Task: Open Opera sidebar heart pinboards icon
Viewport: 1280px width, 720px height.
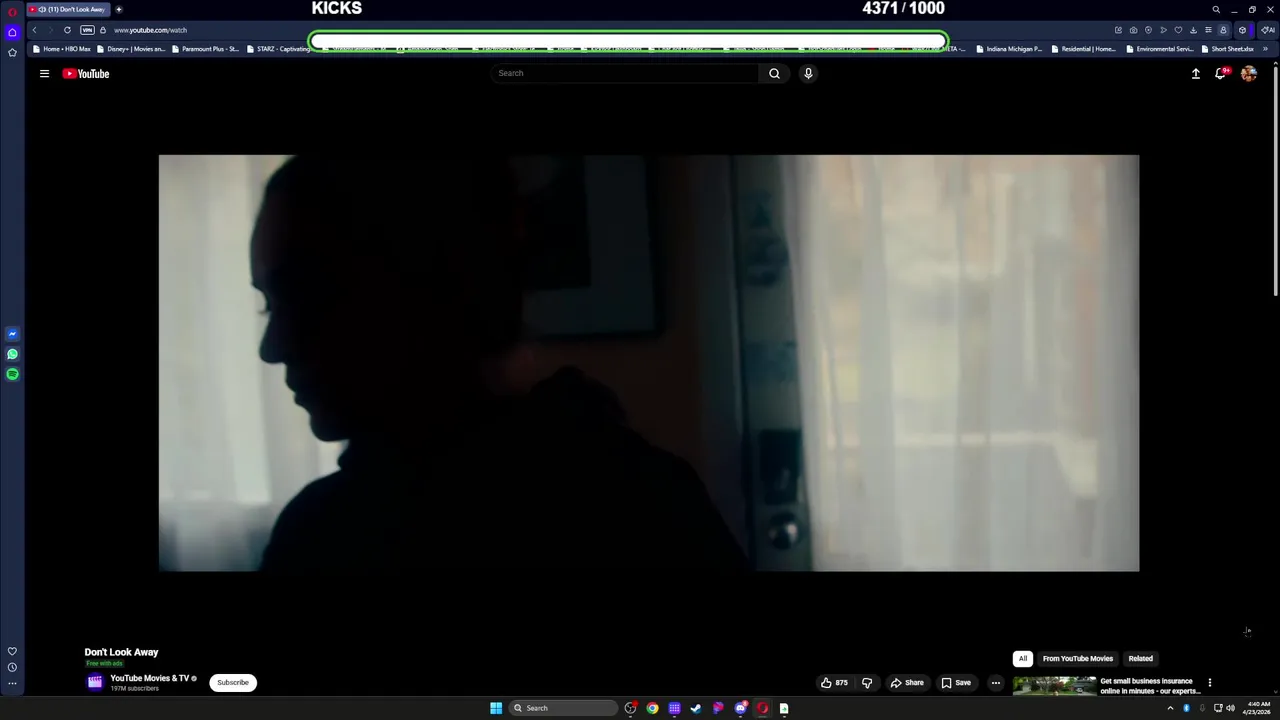Action: (x=12, y=651)
